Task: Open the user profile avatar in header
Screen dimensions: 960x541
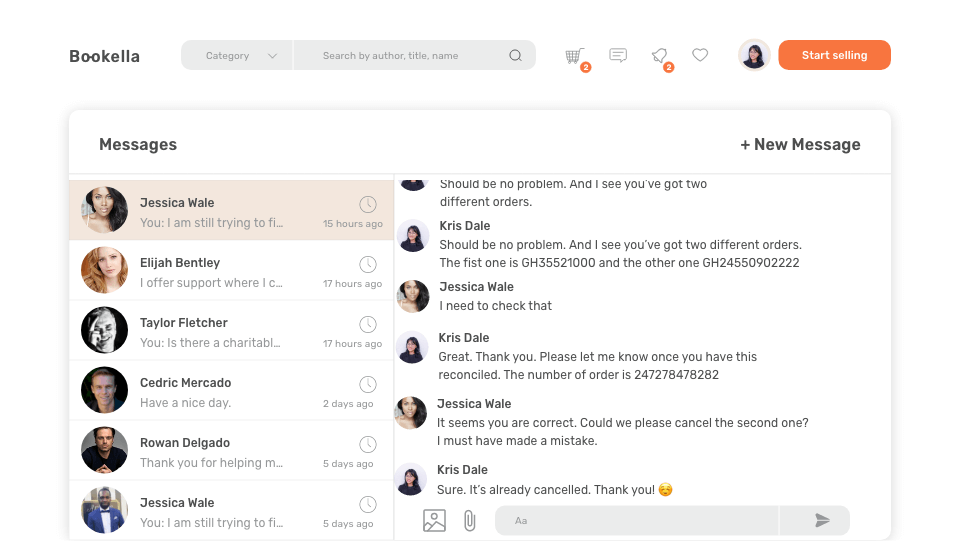Action: [x=754, y=55]
